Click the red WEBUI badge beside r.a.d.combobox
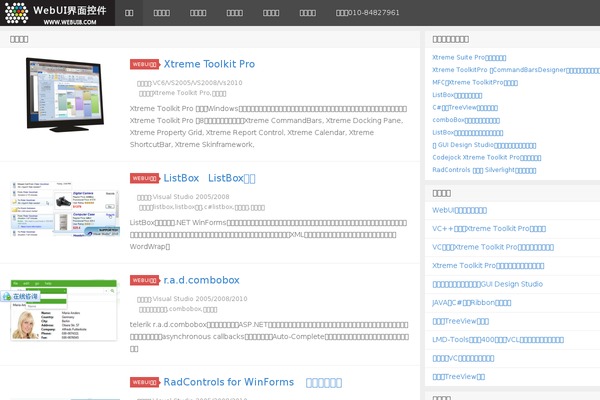Image resolution: width=600 pixels, height=400 pixels. 145,280
